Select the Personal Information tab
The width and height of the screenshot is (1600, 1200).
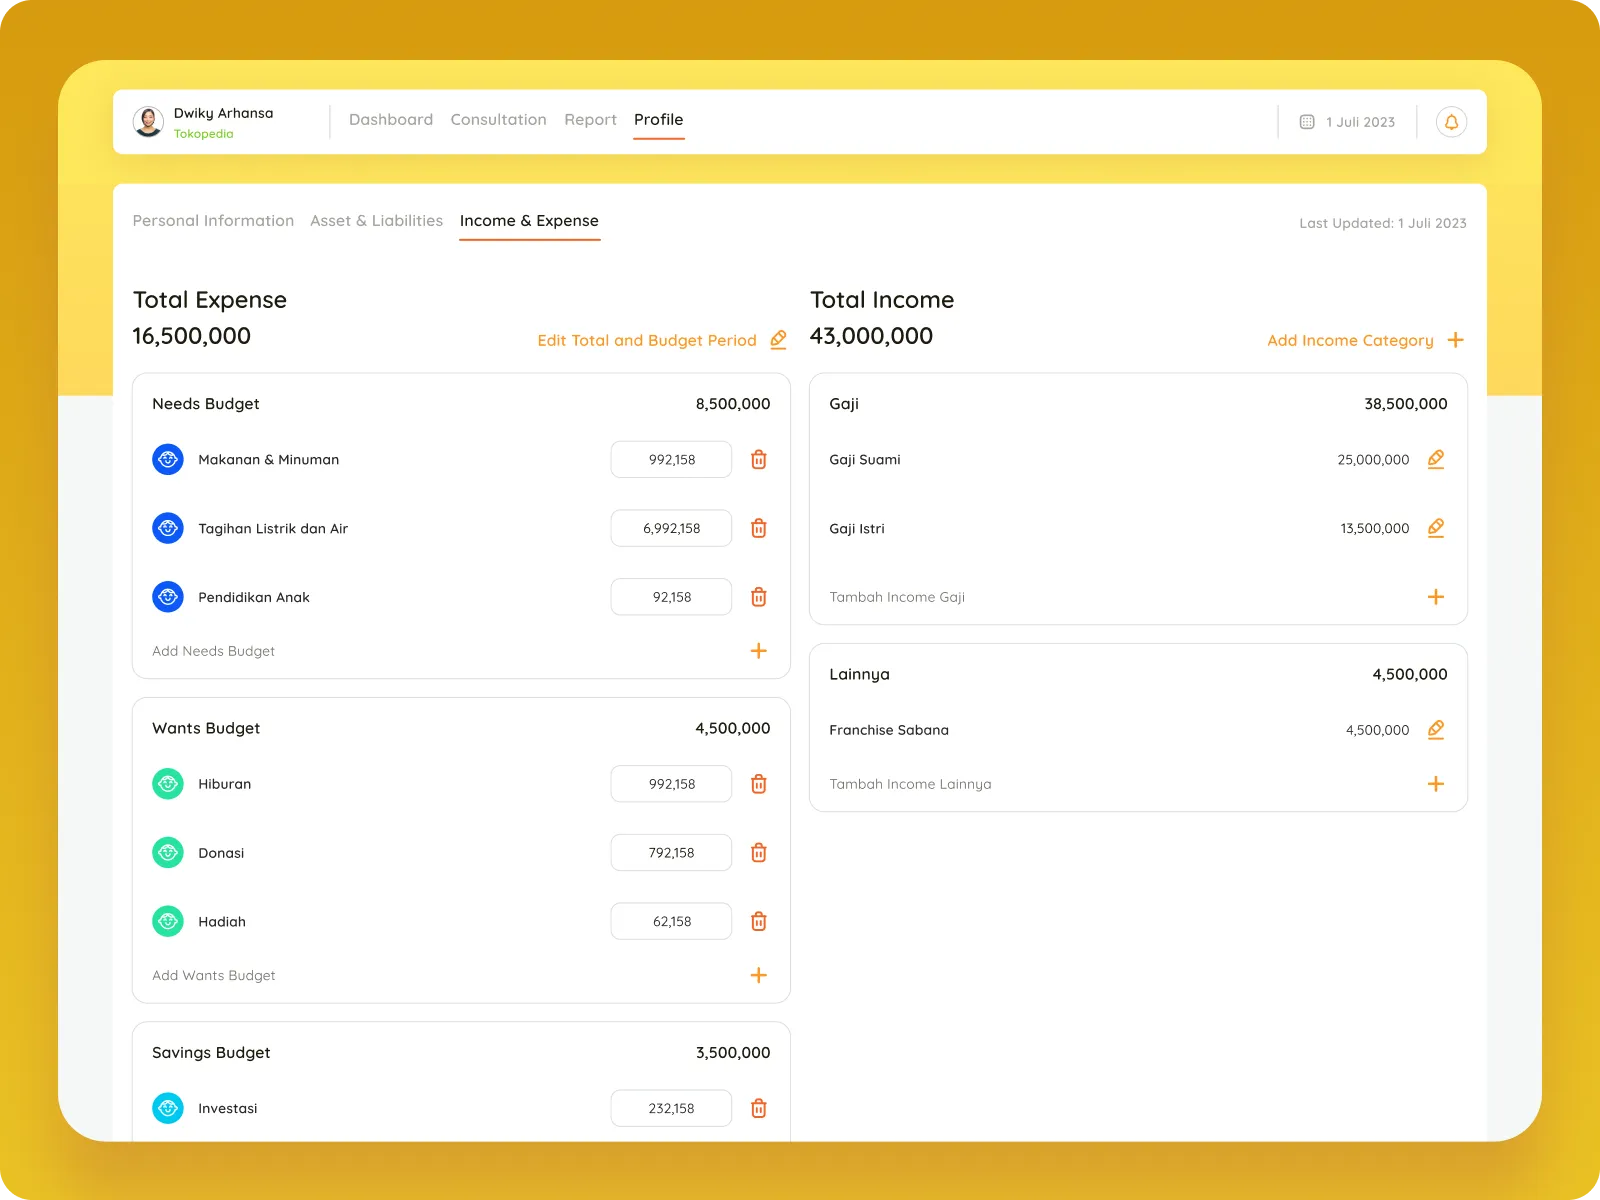pyautogui.click(x=213, y=221)
